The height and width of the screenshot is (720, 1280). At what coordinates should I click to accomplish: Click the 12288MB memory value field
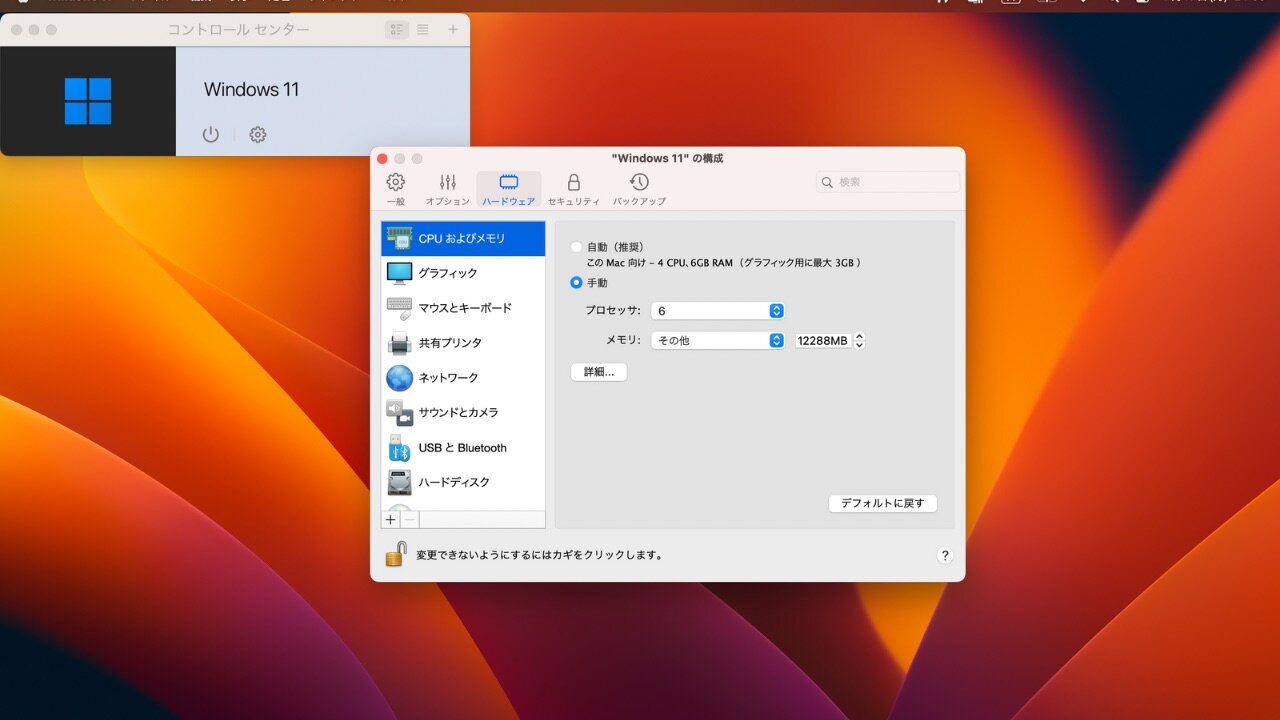click(x=822, y=341)
